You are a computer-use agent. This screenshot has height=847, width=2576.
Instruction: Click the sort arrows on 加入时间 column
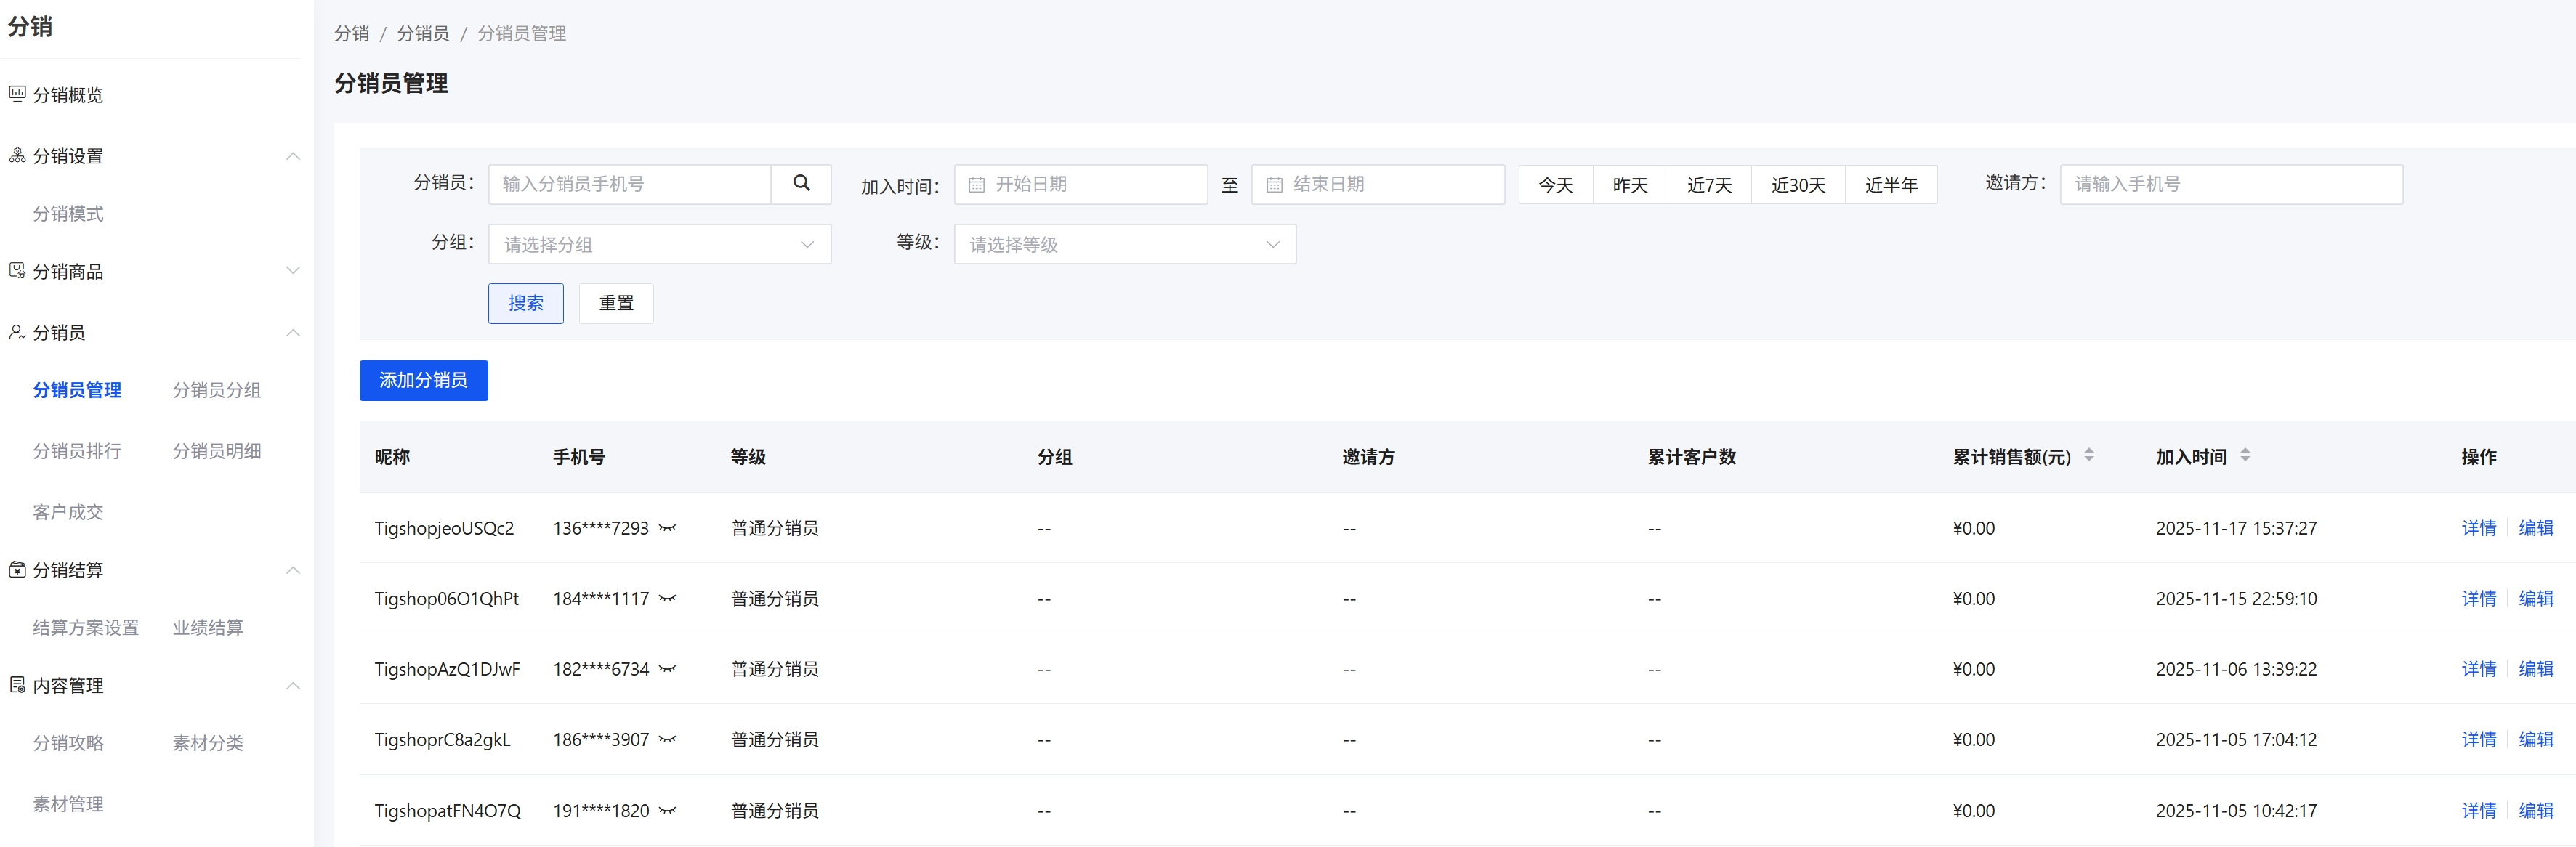click(x=2247, y=455)
